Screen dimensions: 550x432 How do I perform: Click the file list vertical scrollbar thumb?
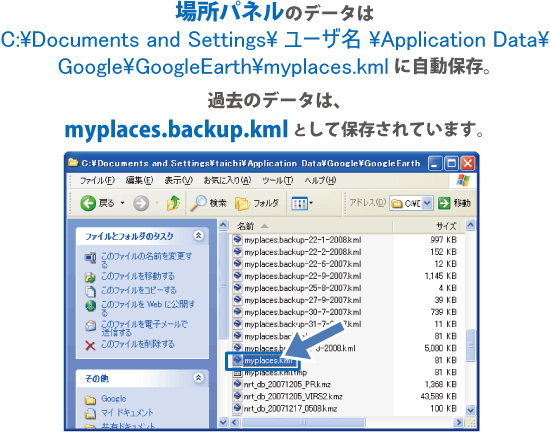click(470, 345)
